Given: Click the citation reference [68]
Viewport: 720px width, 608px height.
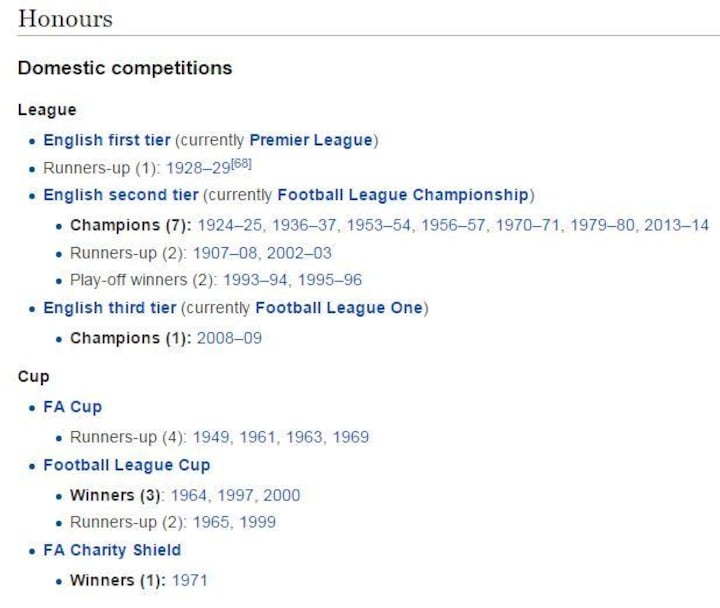Looking at the screenshot, I should tap(241, 164).
